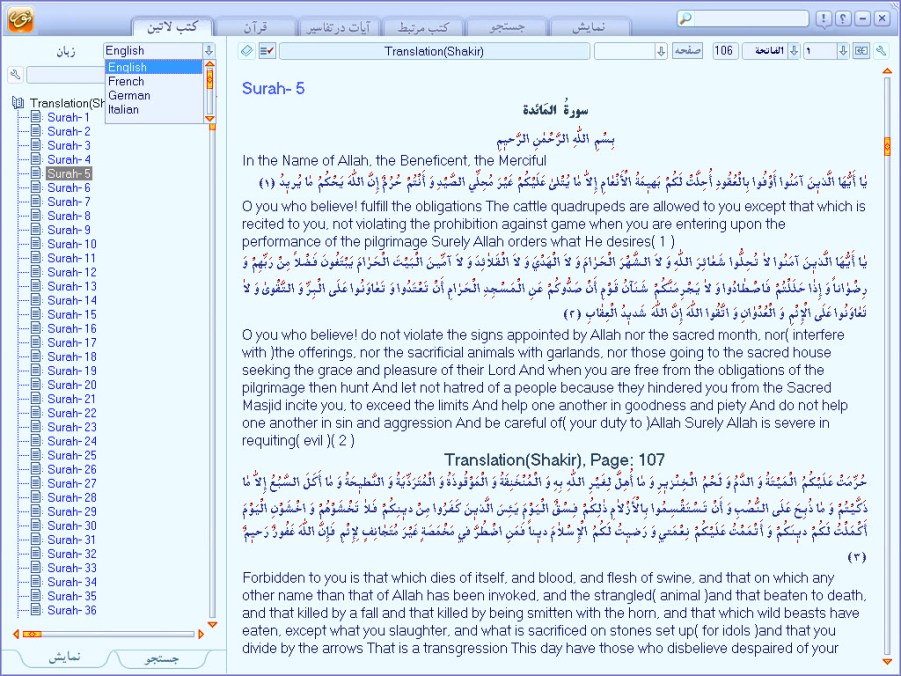901x676 pixels.
Task: Click the Translation(Shakir) title bar field
Action: (434, 51)
